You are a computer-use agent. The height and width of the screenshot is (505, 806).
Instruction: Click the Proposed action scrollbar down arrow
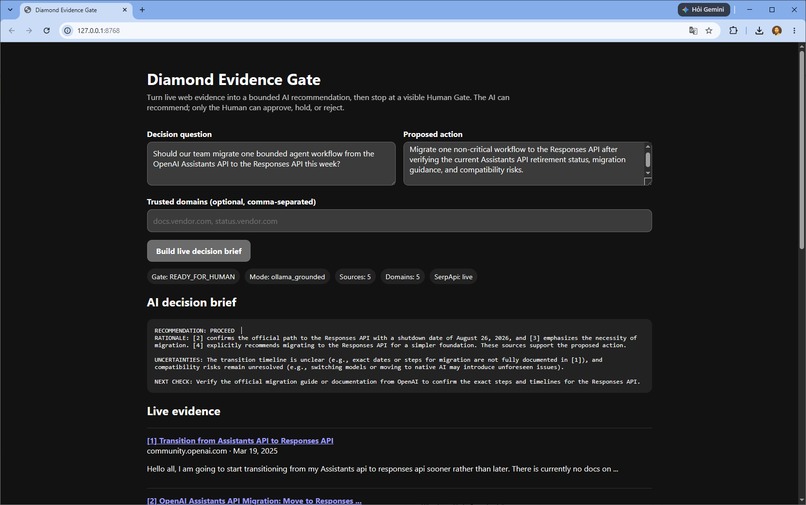click(x=648, y=173)
